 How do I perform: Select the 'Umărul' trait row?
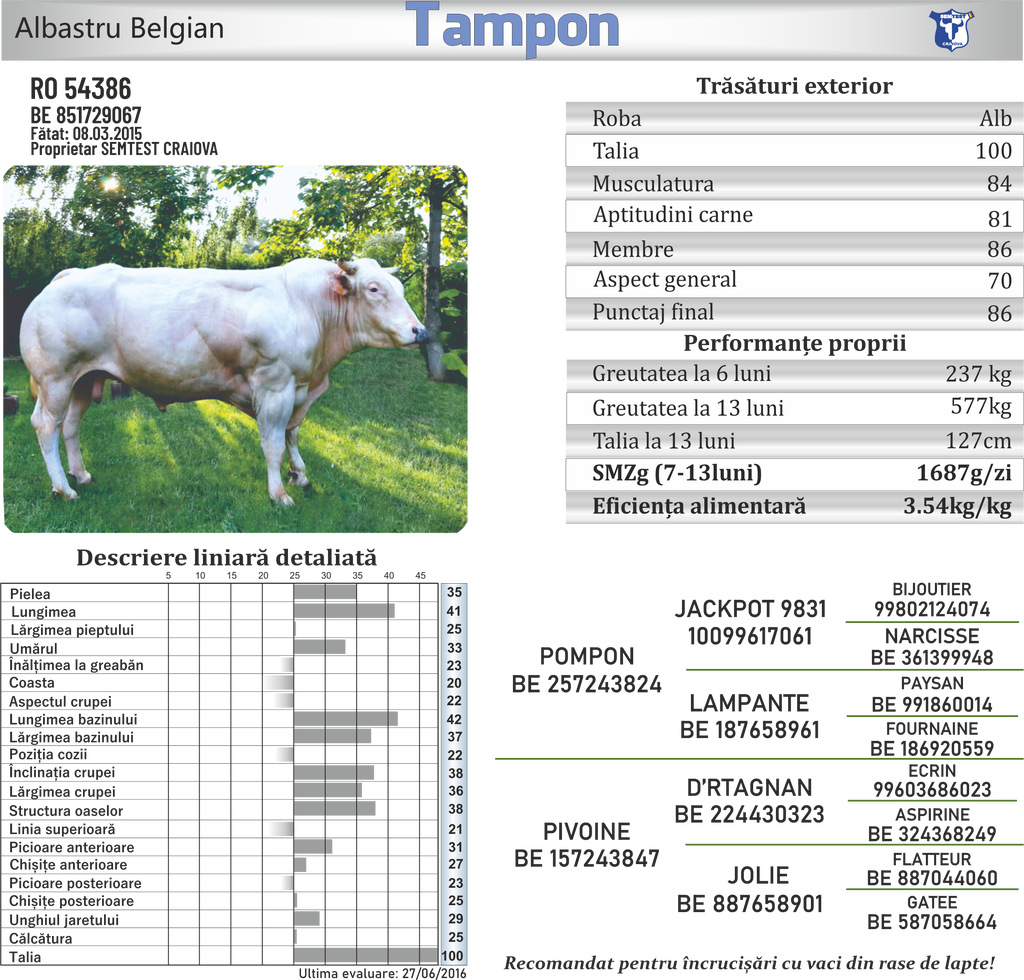click(234, 648)
